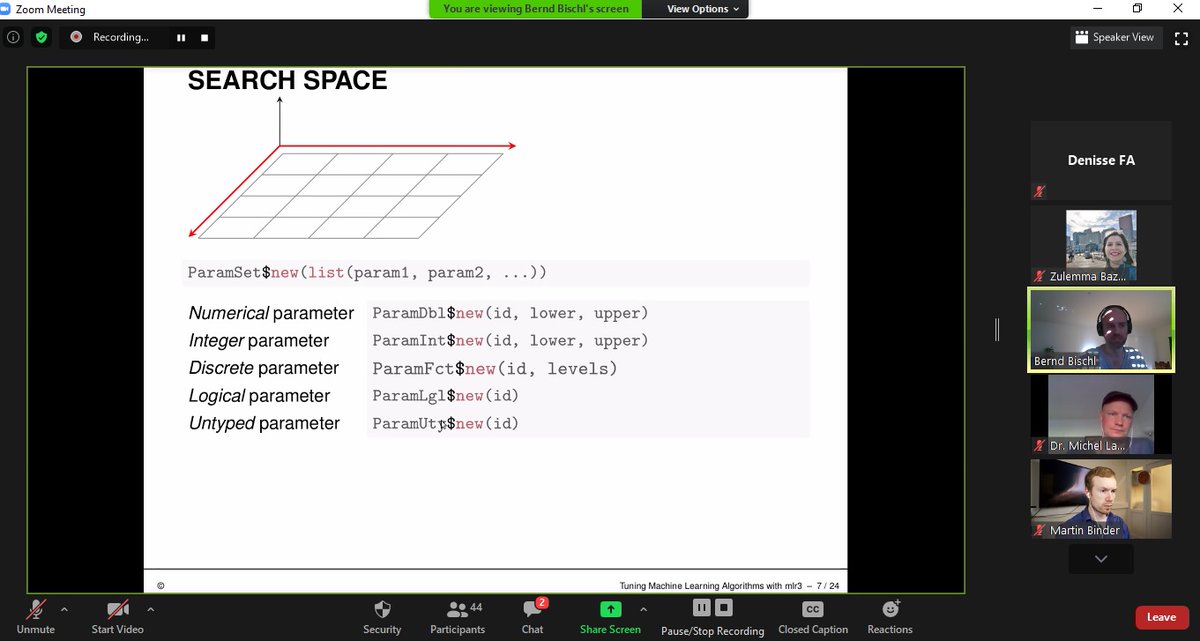This screenshot has height=641, width=1200.
Task: Click ParamLgl$new(id) code
Action: click(x=445, y=396)
